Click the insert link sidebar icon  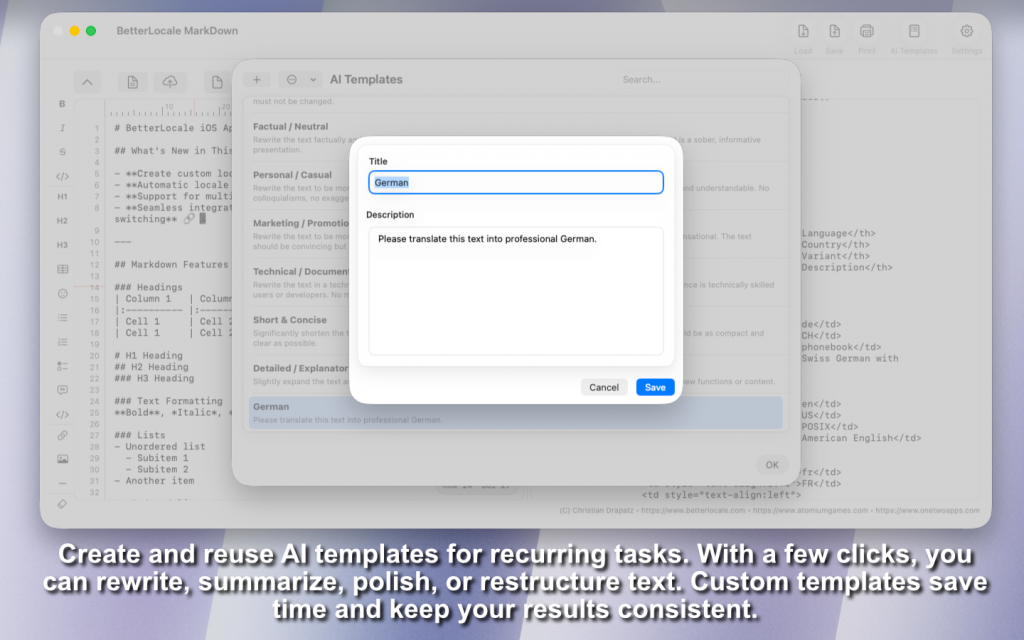tap(62, 435)
